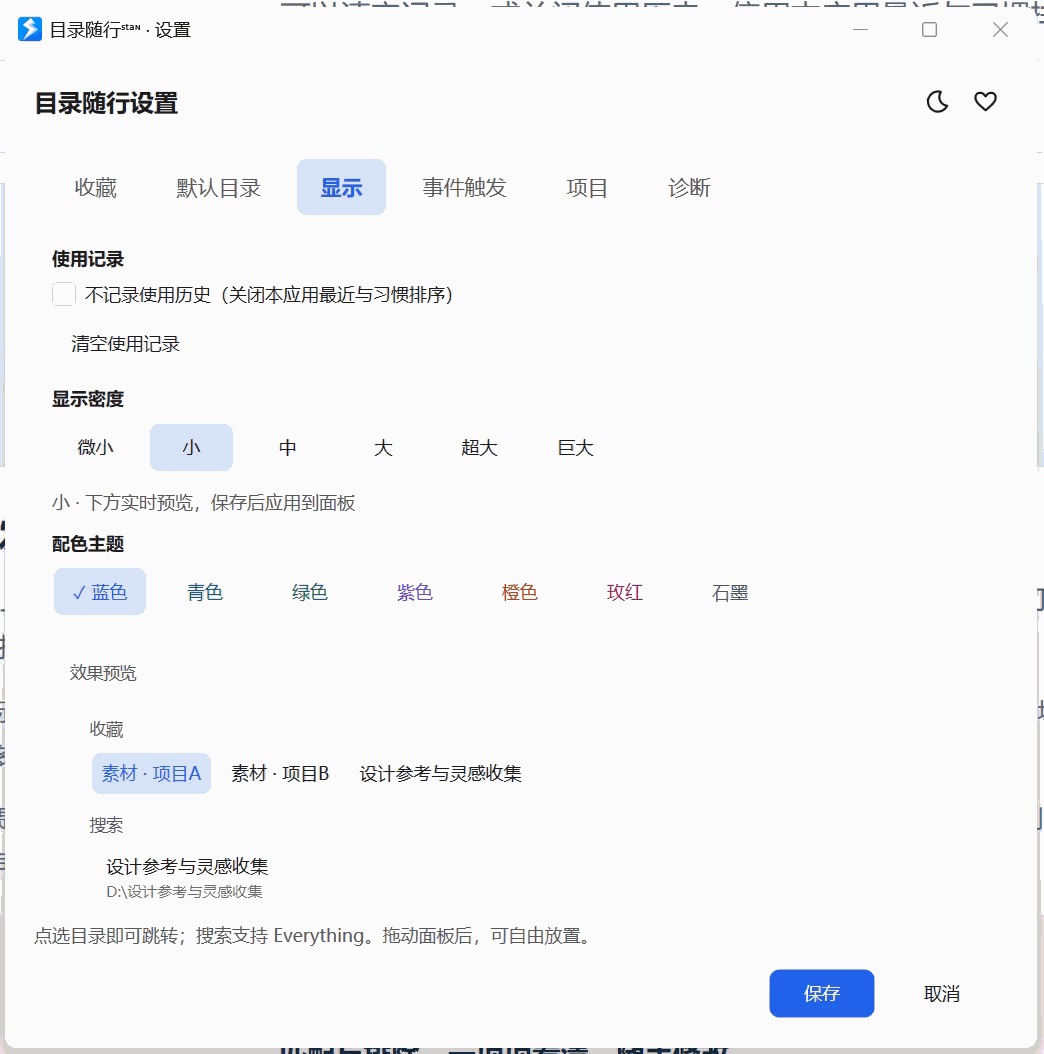1044x1054 pixels.
Task: Choose 微小 display density
Action: (95, 448)
